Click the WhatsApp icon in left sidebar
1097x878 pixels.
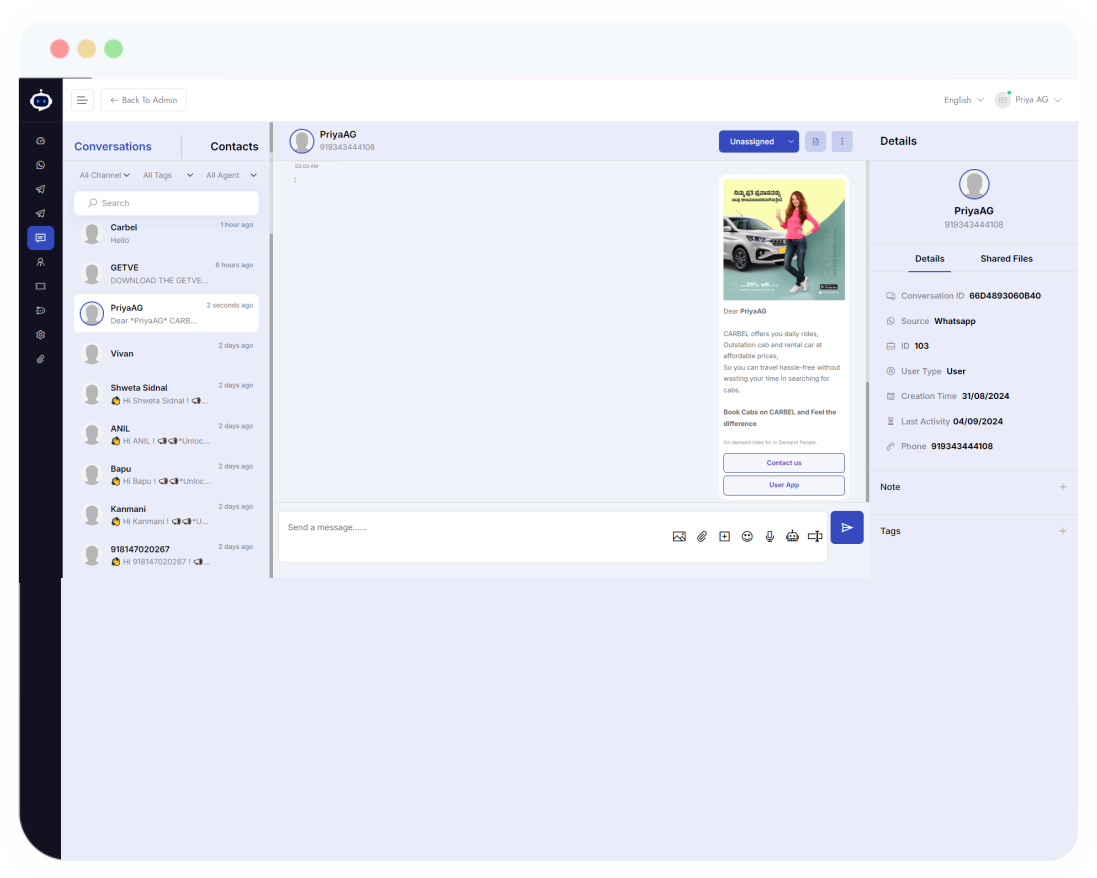point(40,165)
